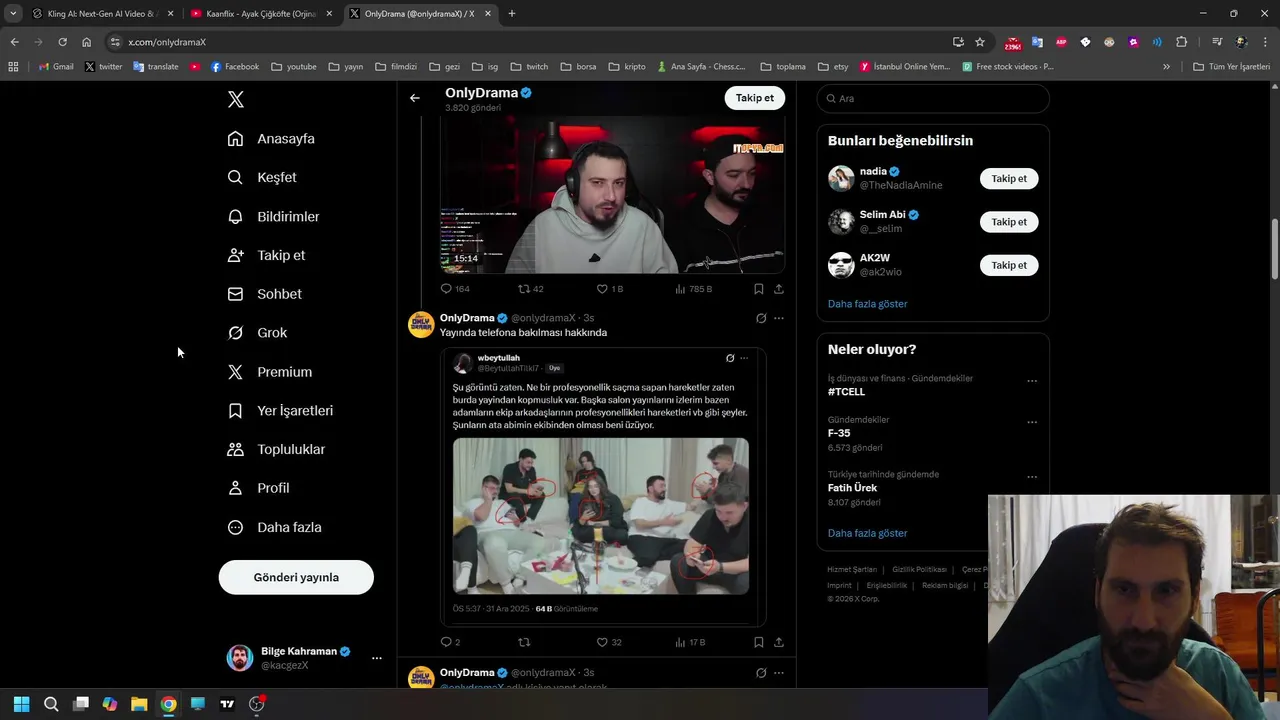Expand hidden bookmarks chevron
Viewport: 1280px width, 720px height.
(x=1166, y=67)
